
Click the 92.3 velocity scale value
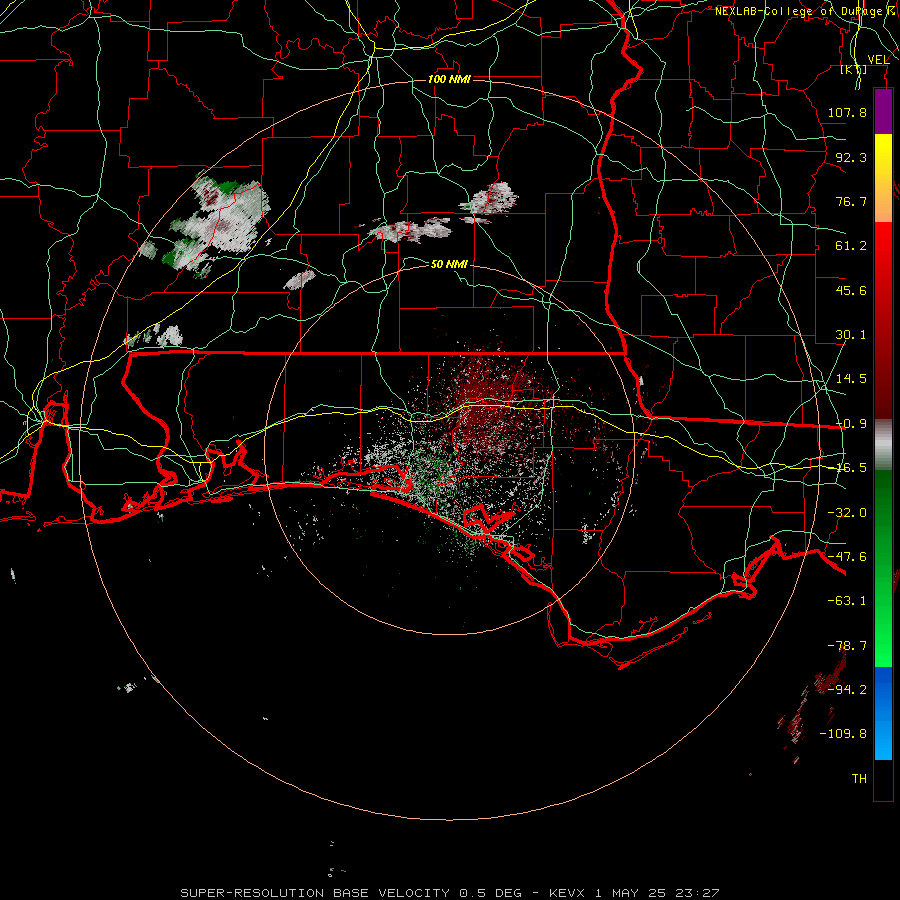(851, 157)
